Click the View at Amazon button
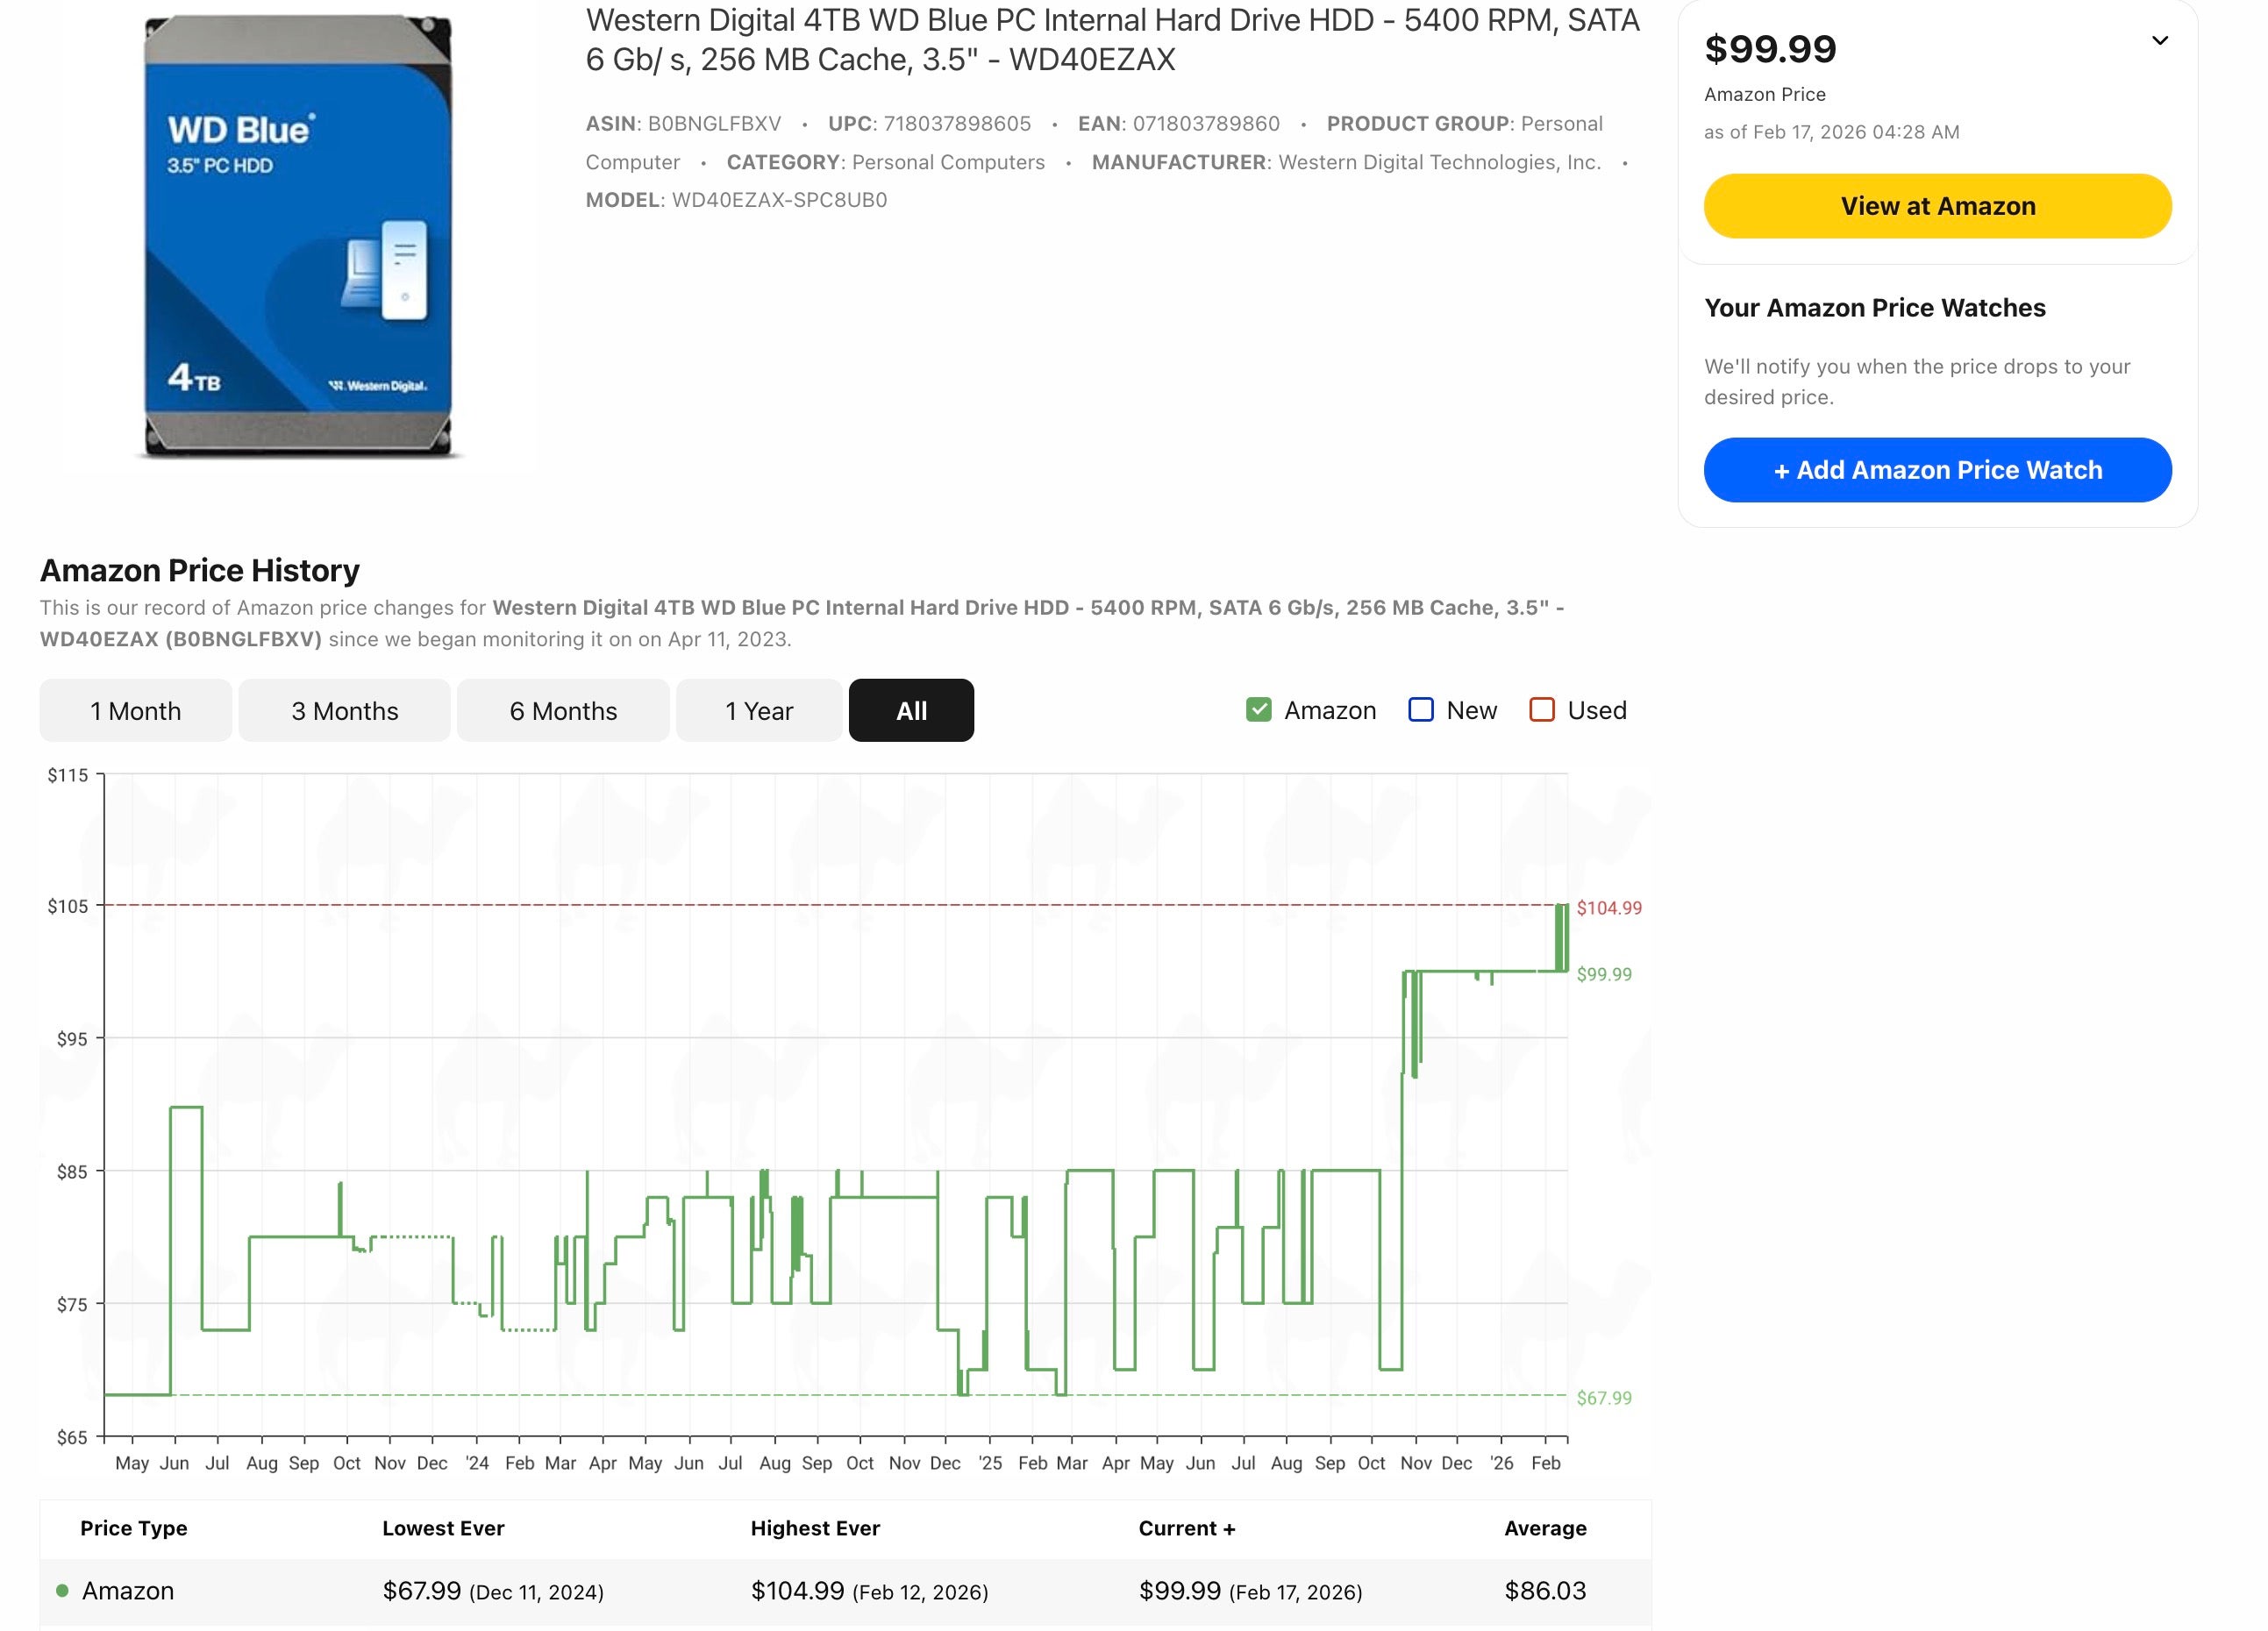Viewport: 2268px width, 1631px height. point(1936,206)
